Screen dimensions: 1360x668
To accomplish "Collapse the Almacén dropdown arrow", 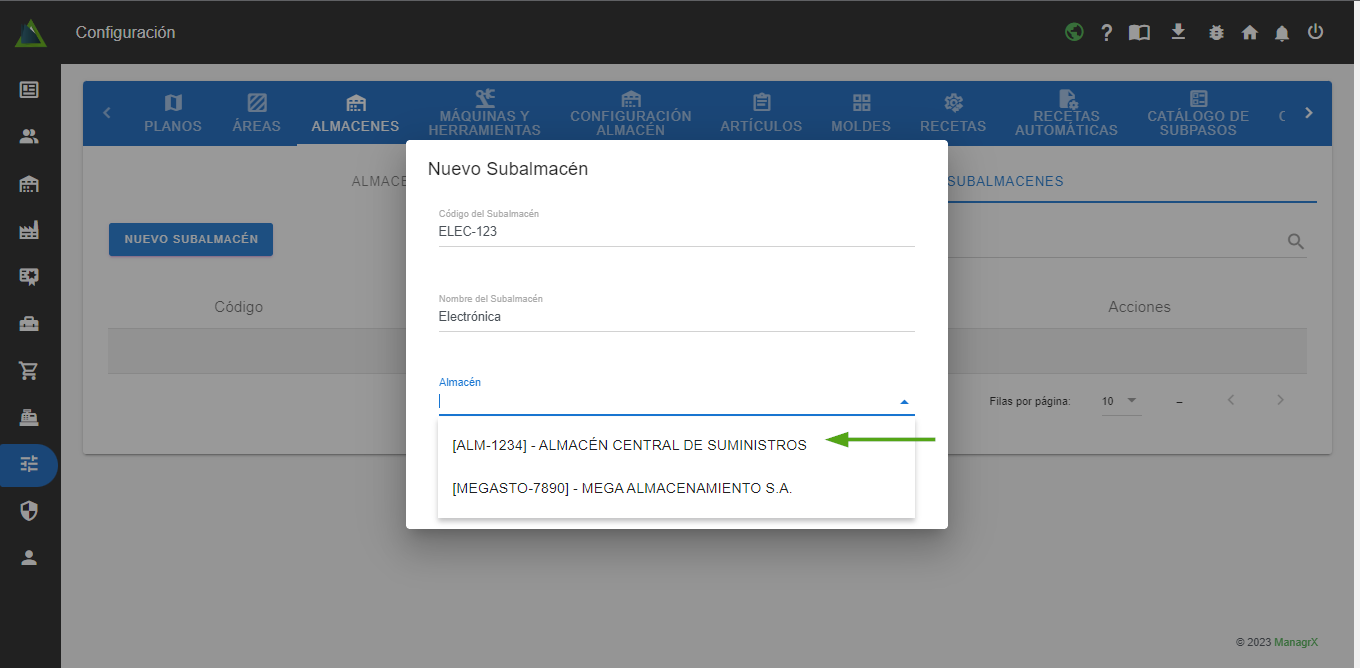I will coord(904,402).
